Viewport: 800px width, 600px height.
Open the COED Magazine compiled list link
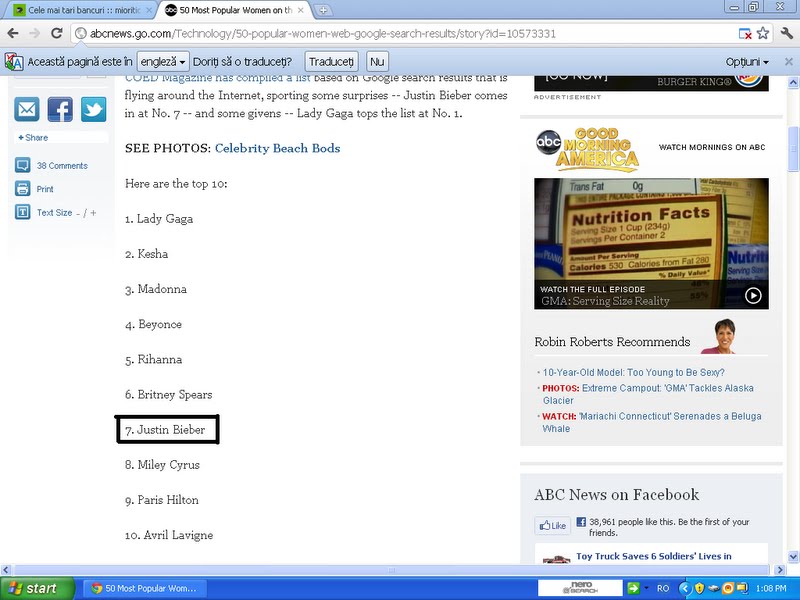217,78
